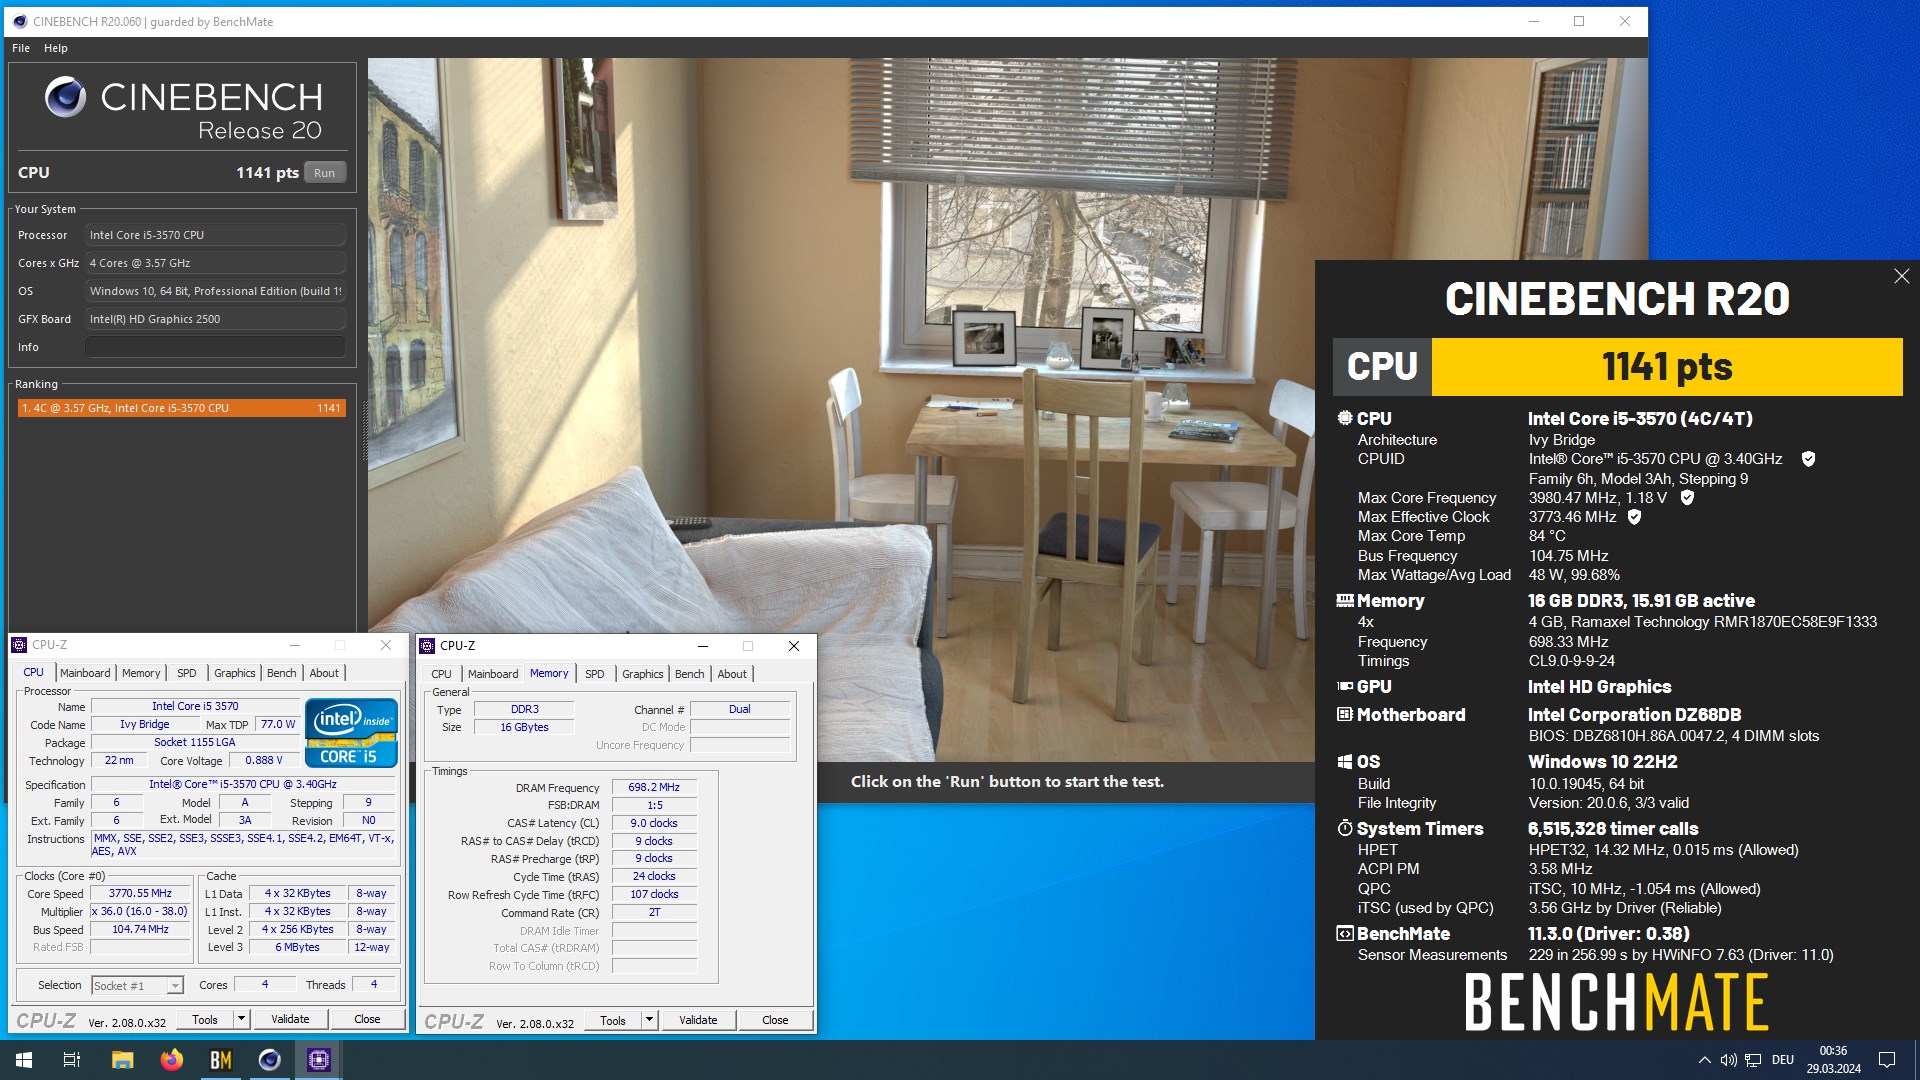
Task: Launch Firefox from the taskbar
Action: [172, 1060]
